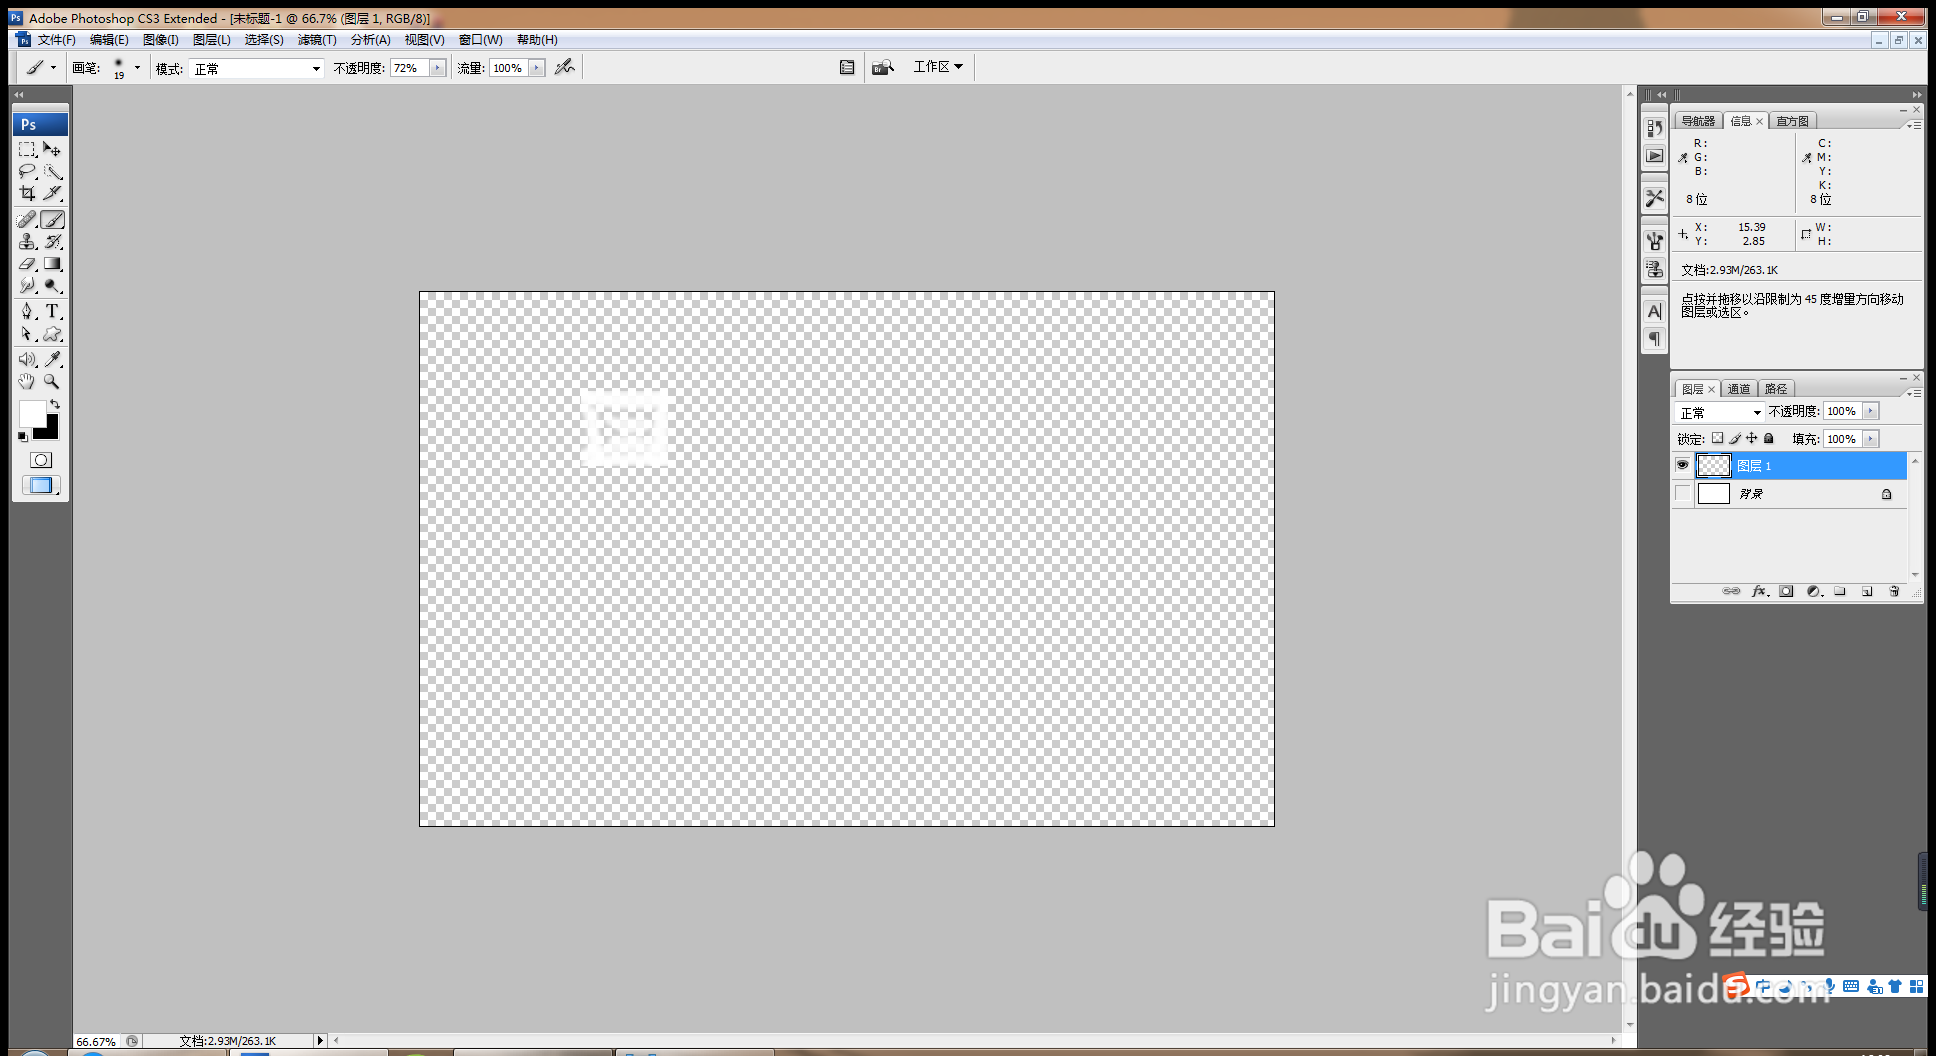Viewport: 1936px width, 1056px height.
Task: Select the Slice tool
Action: (x=53, y=194)
